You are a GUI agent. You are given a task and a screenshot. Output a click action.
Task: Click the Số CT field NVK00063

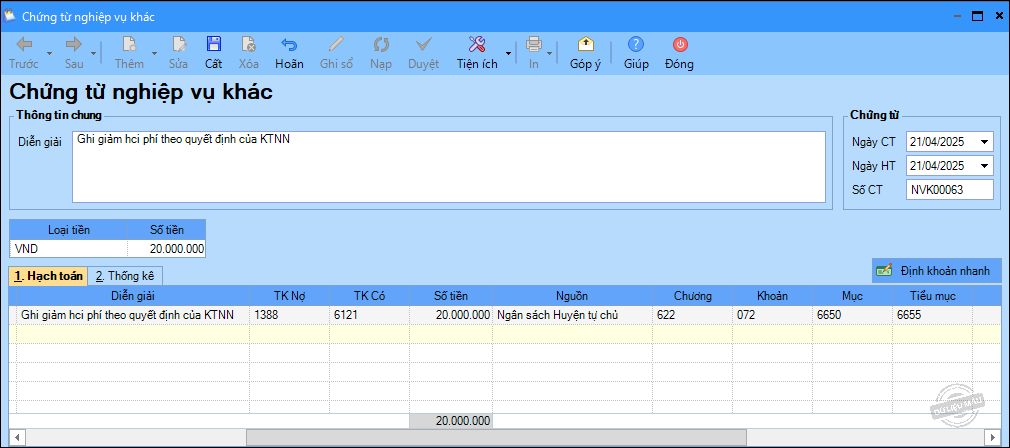pyautogui.click(x=949, y=190)
